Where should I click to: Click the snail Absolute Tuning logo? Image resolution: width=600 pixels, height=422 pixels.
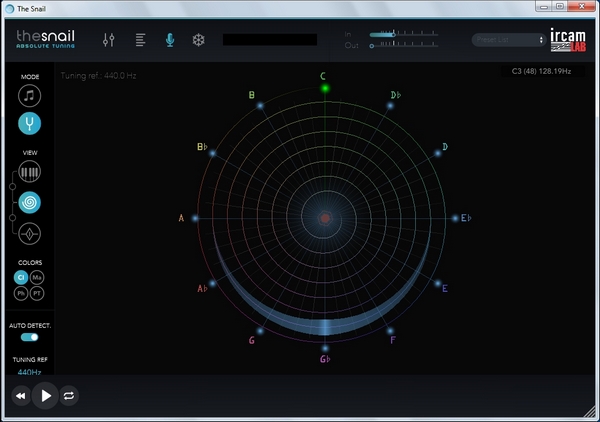(46, 39)
